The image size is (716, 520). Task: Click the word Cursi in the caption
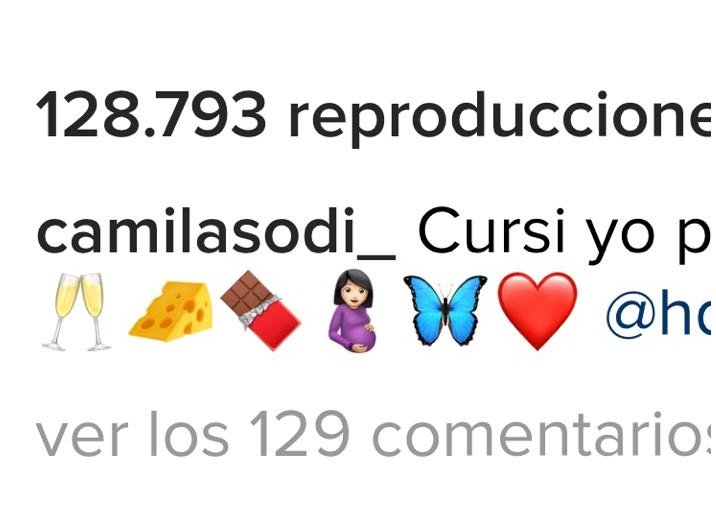coord(491,230)
